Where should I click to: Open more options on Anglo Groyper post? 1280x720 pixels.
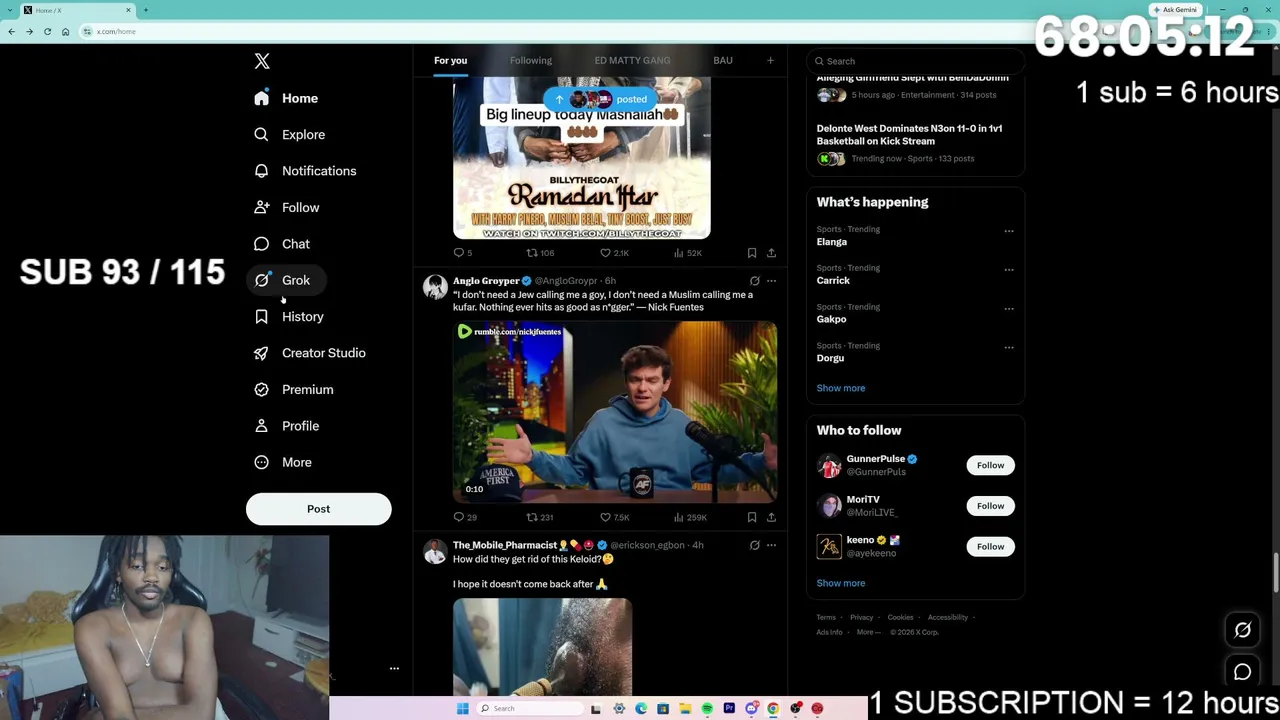tap(771, 281)
